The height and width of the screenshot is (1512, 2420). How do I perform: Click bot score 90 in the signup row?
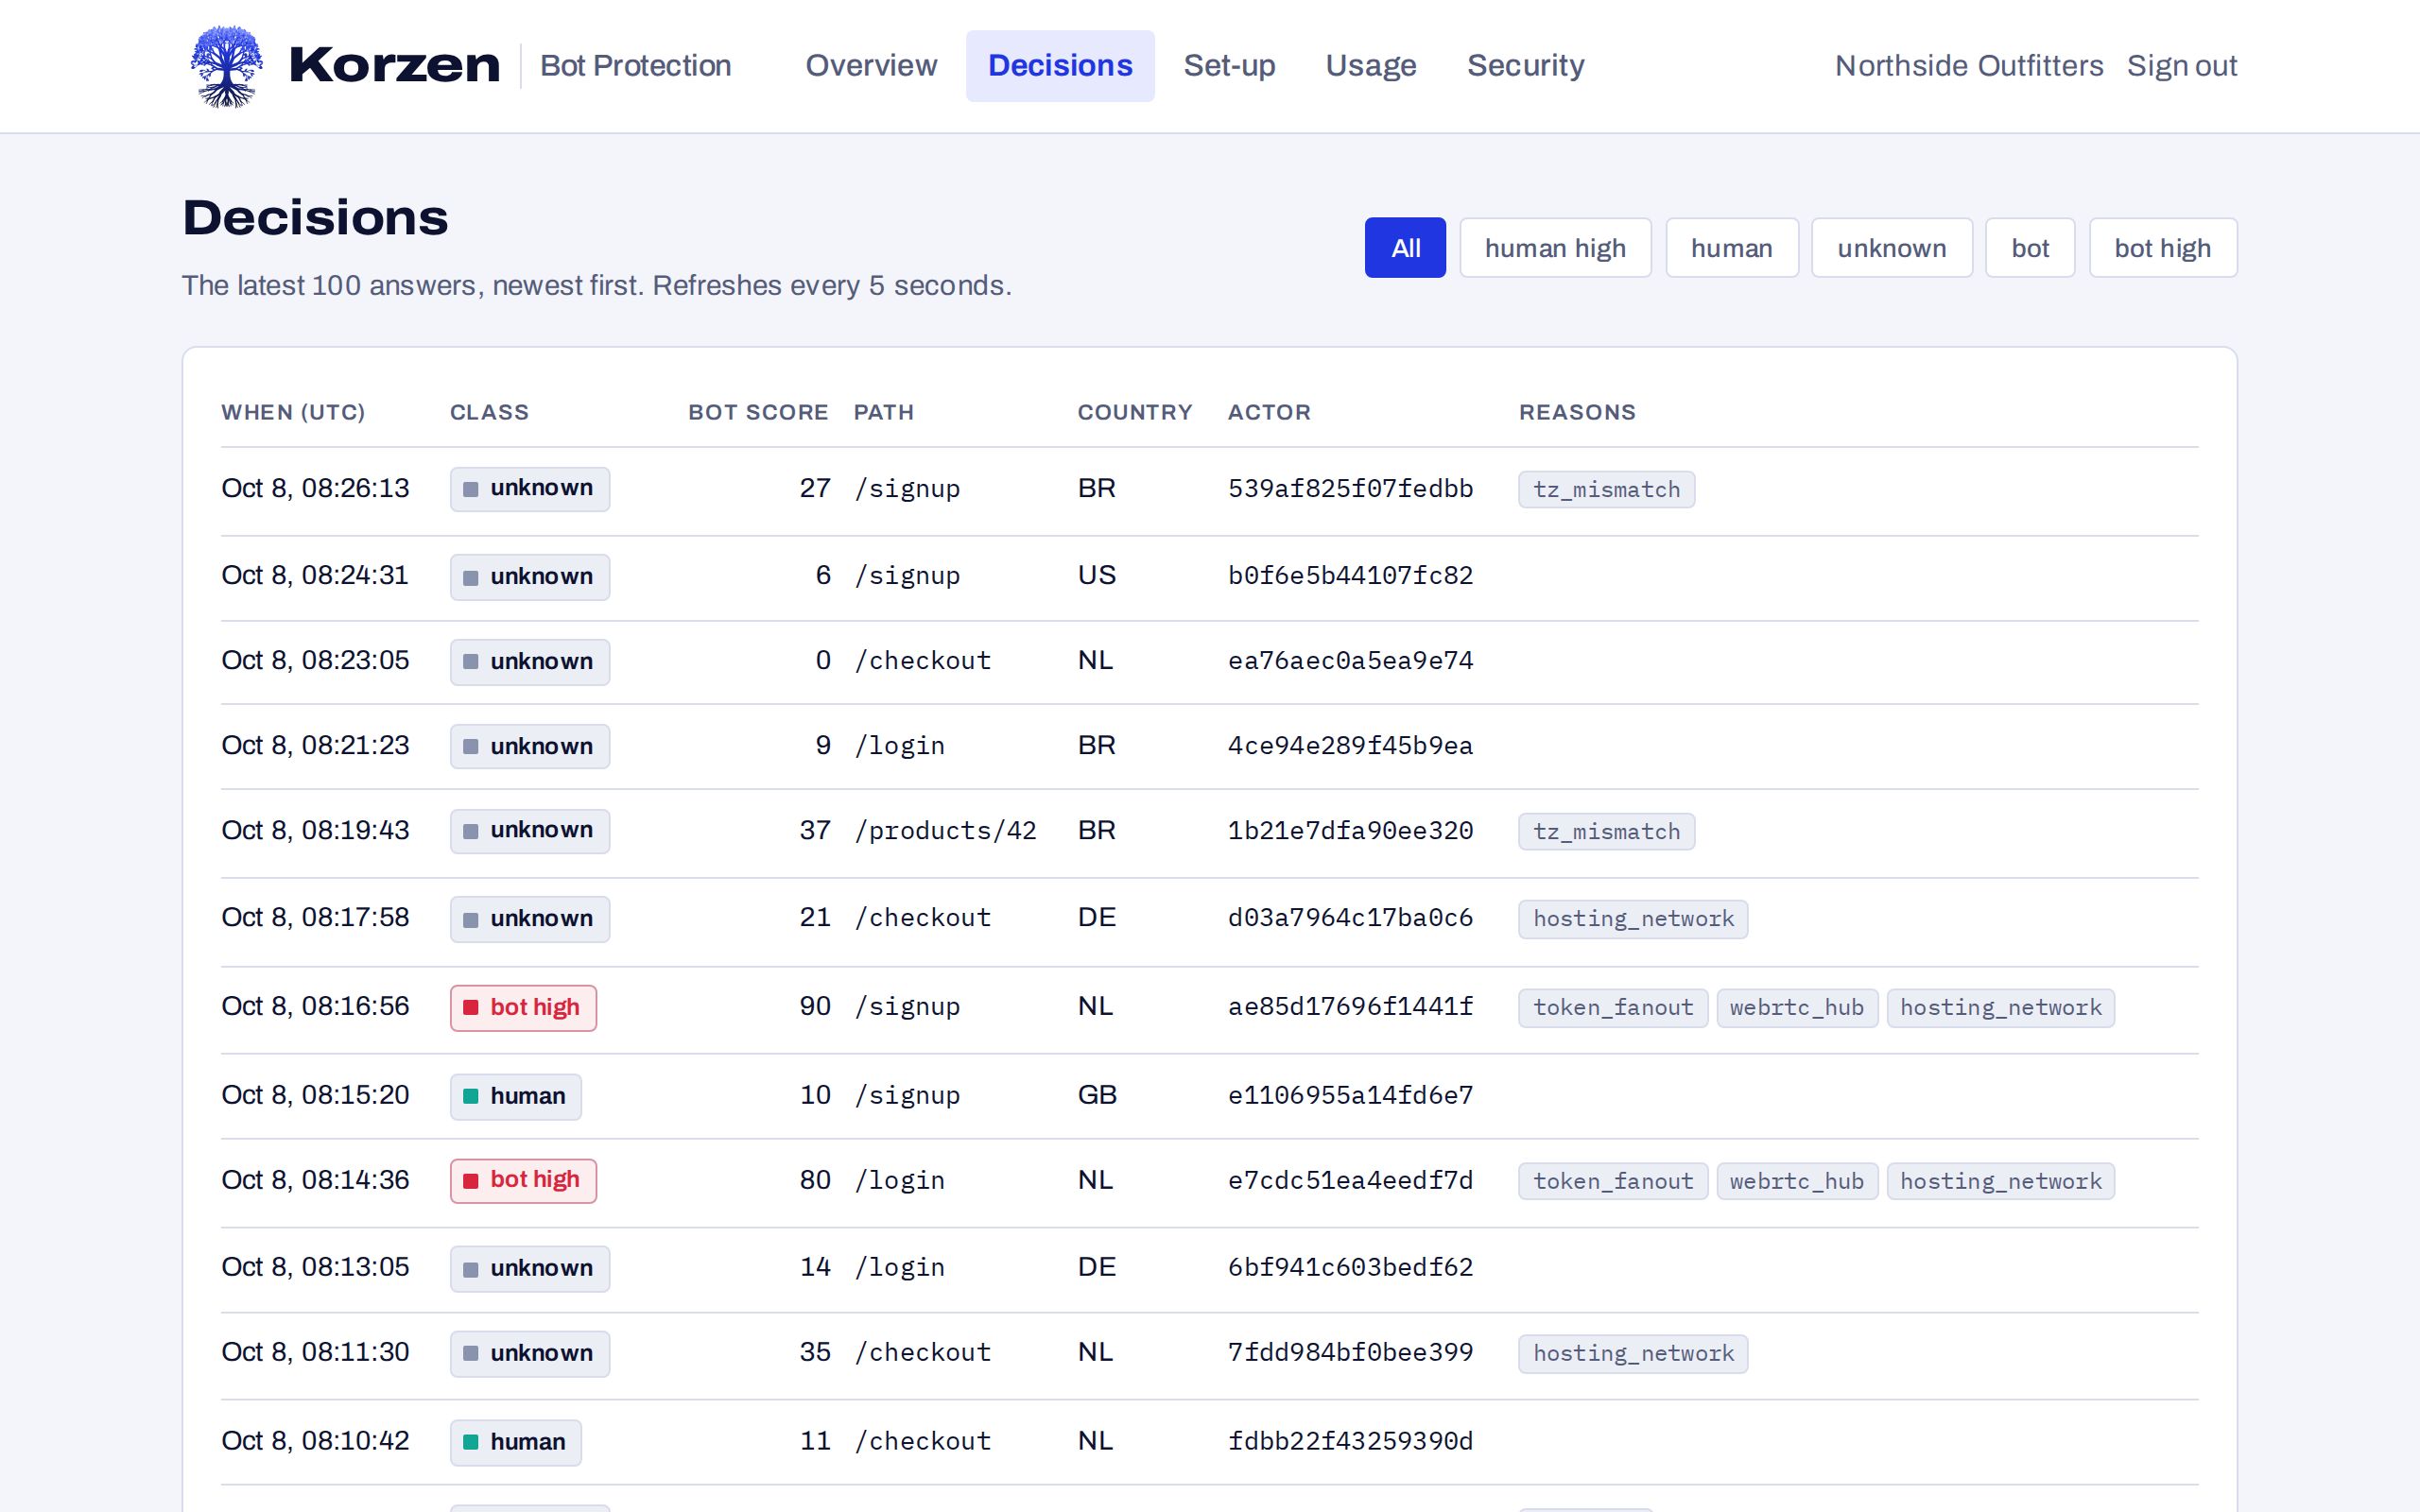pos(815,1007)
